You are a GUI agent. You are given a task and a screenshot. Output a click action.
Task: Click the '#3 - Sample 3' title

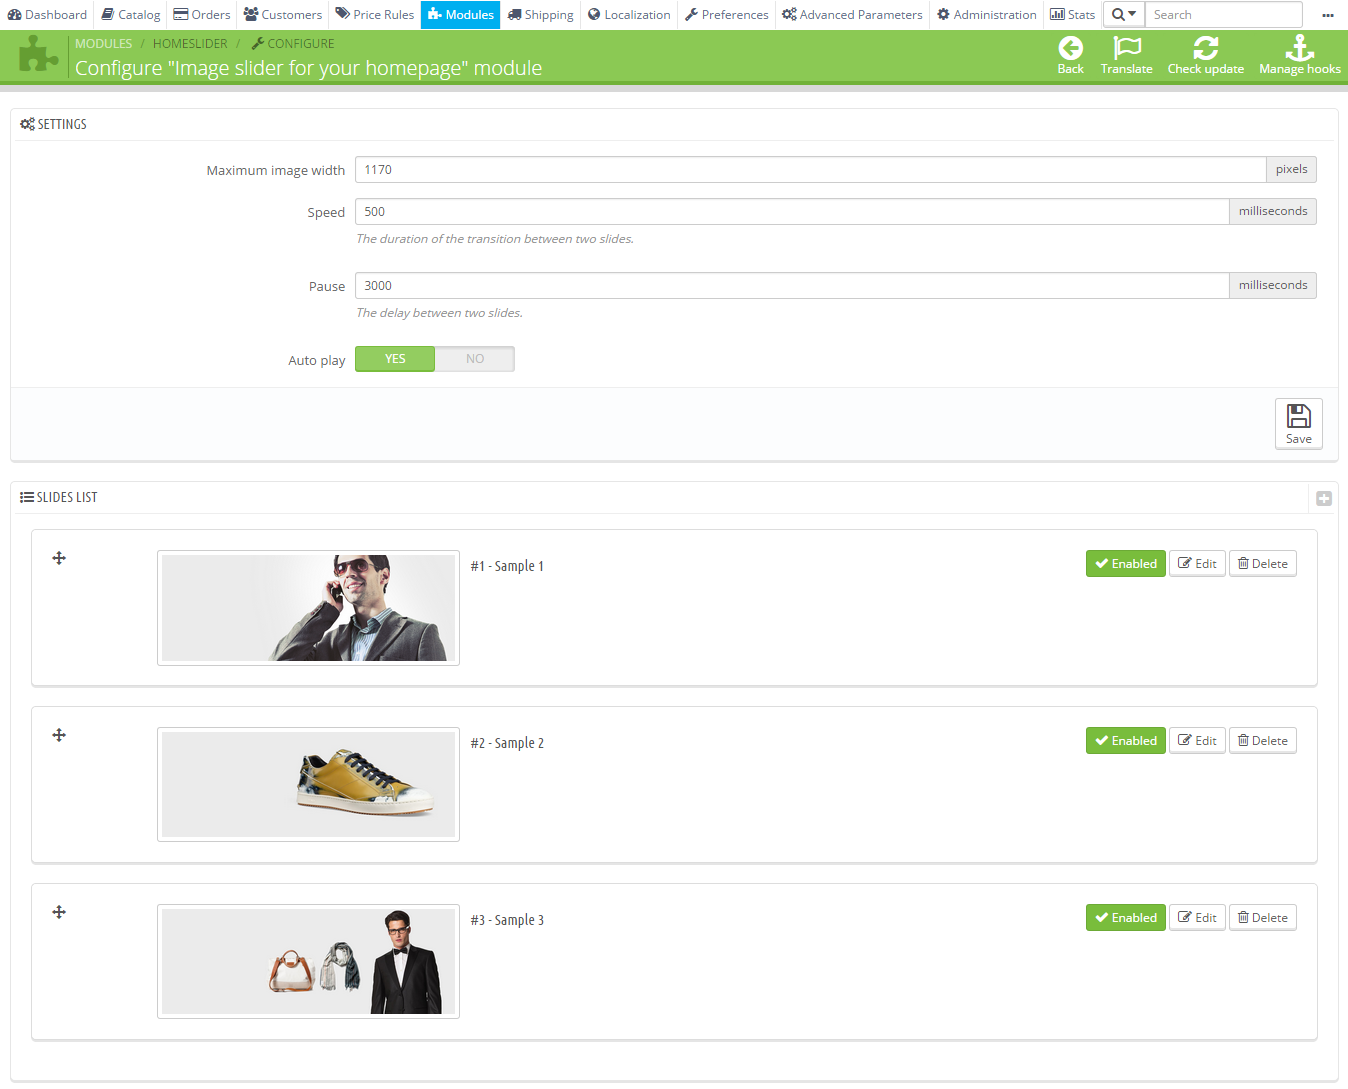click(507, 920)
